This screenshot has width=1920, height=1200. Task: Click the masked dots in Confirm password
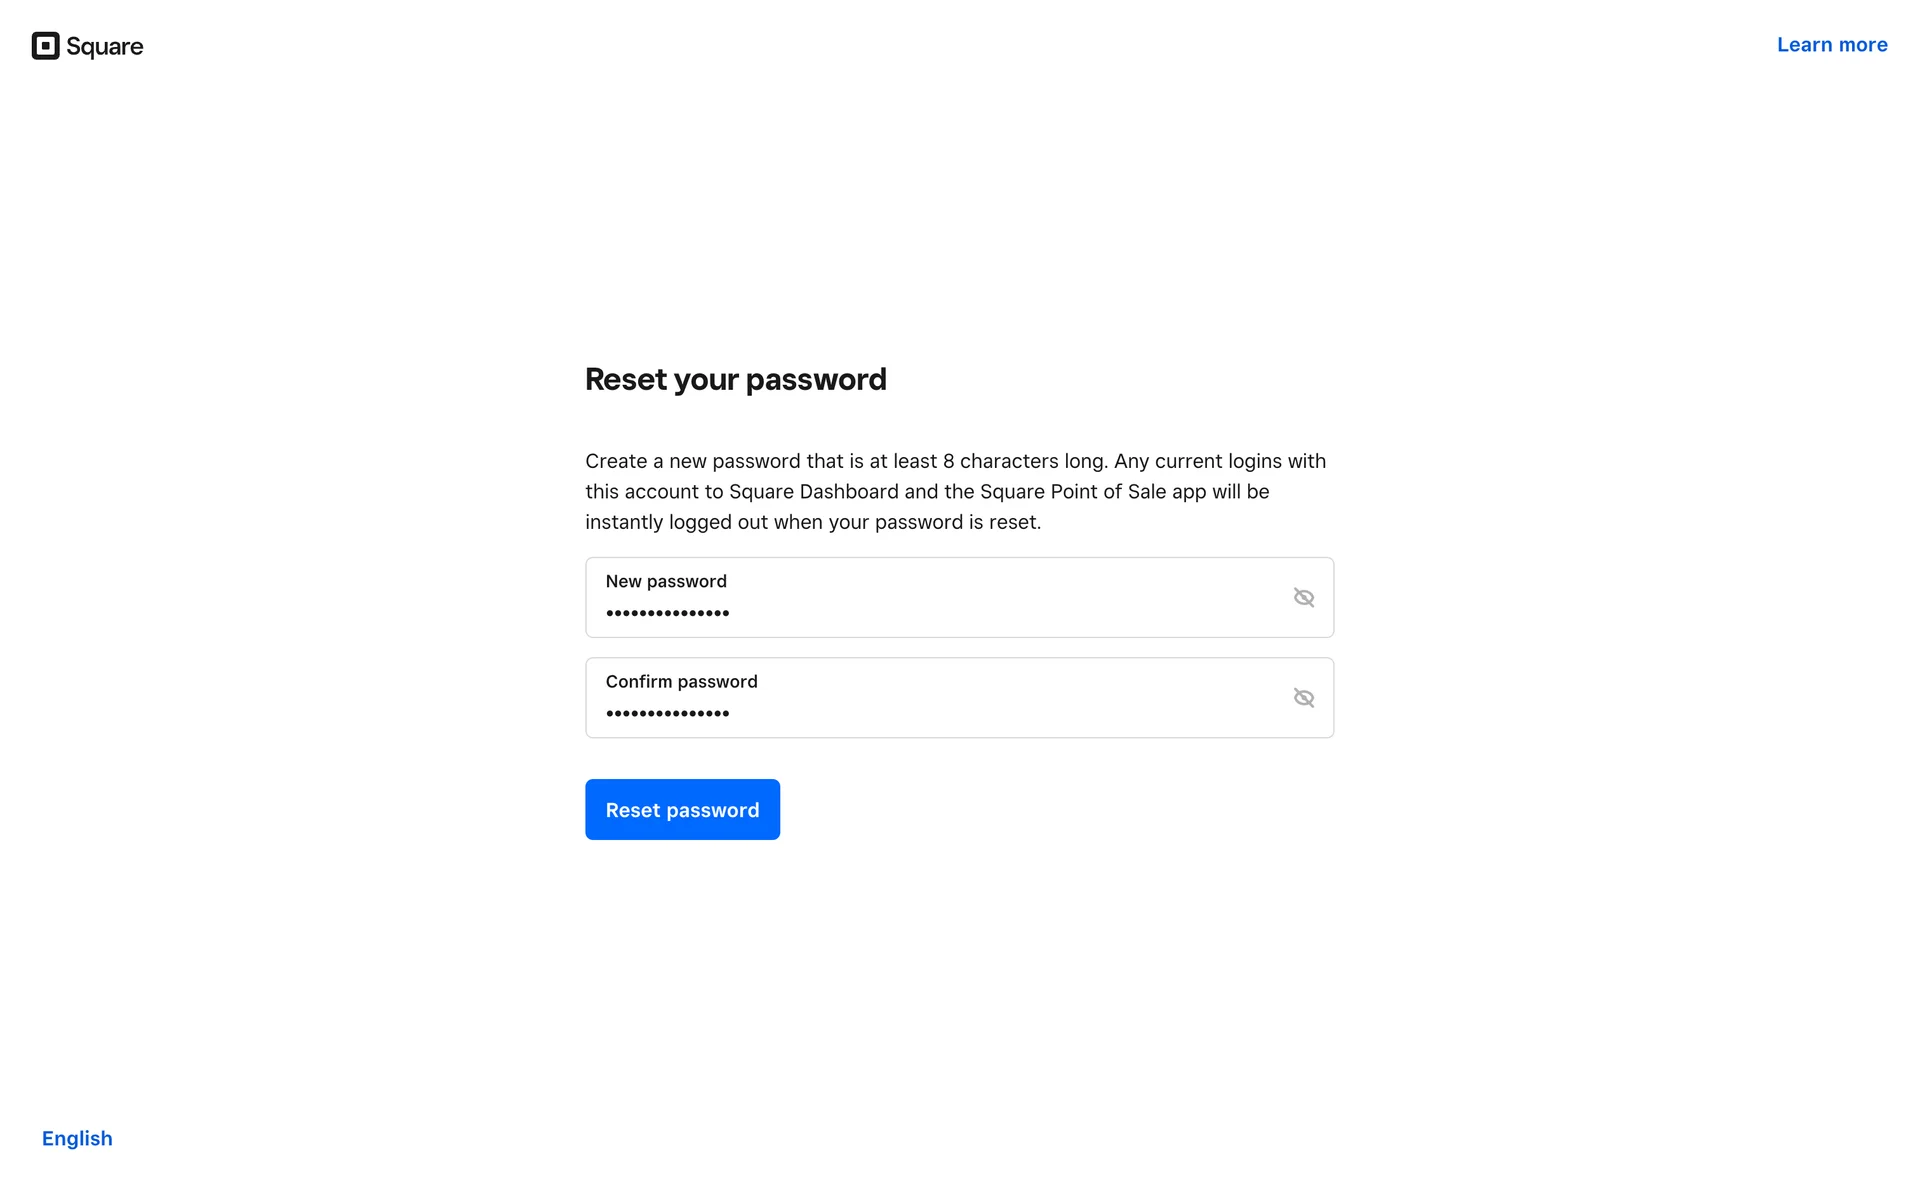[667, 713]
